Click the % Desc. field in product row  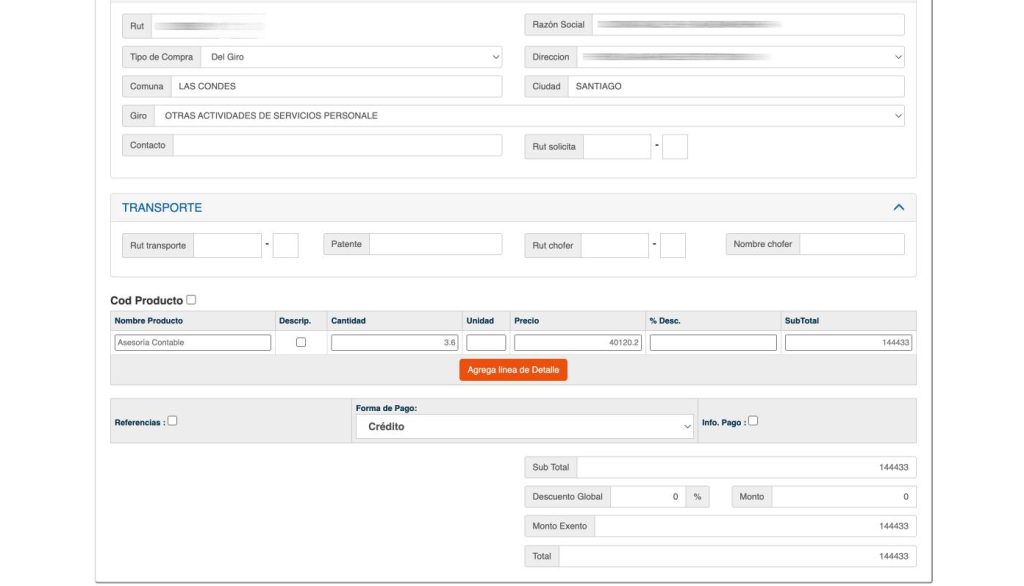click(712, 343)
